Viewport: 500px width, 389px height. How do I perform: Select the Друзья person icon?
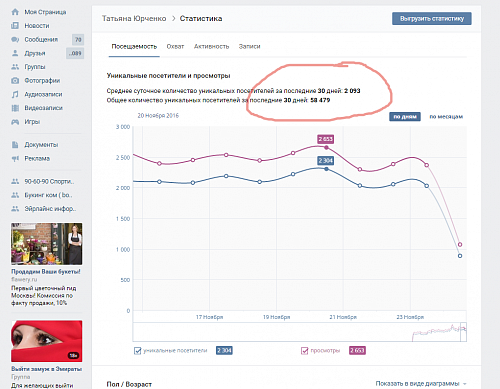(15, 53)
